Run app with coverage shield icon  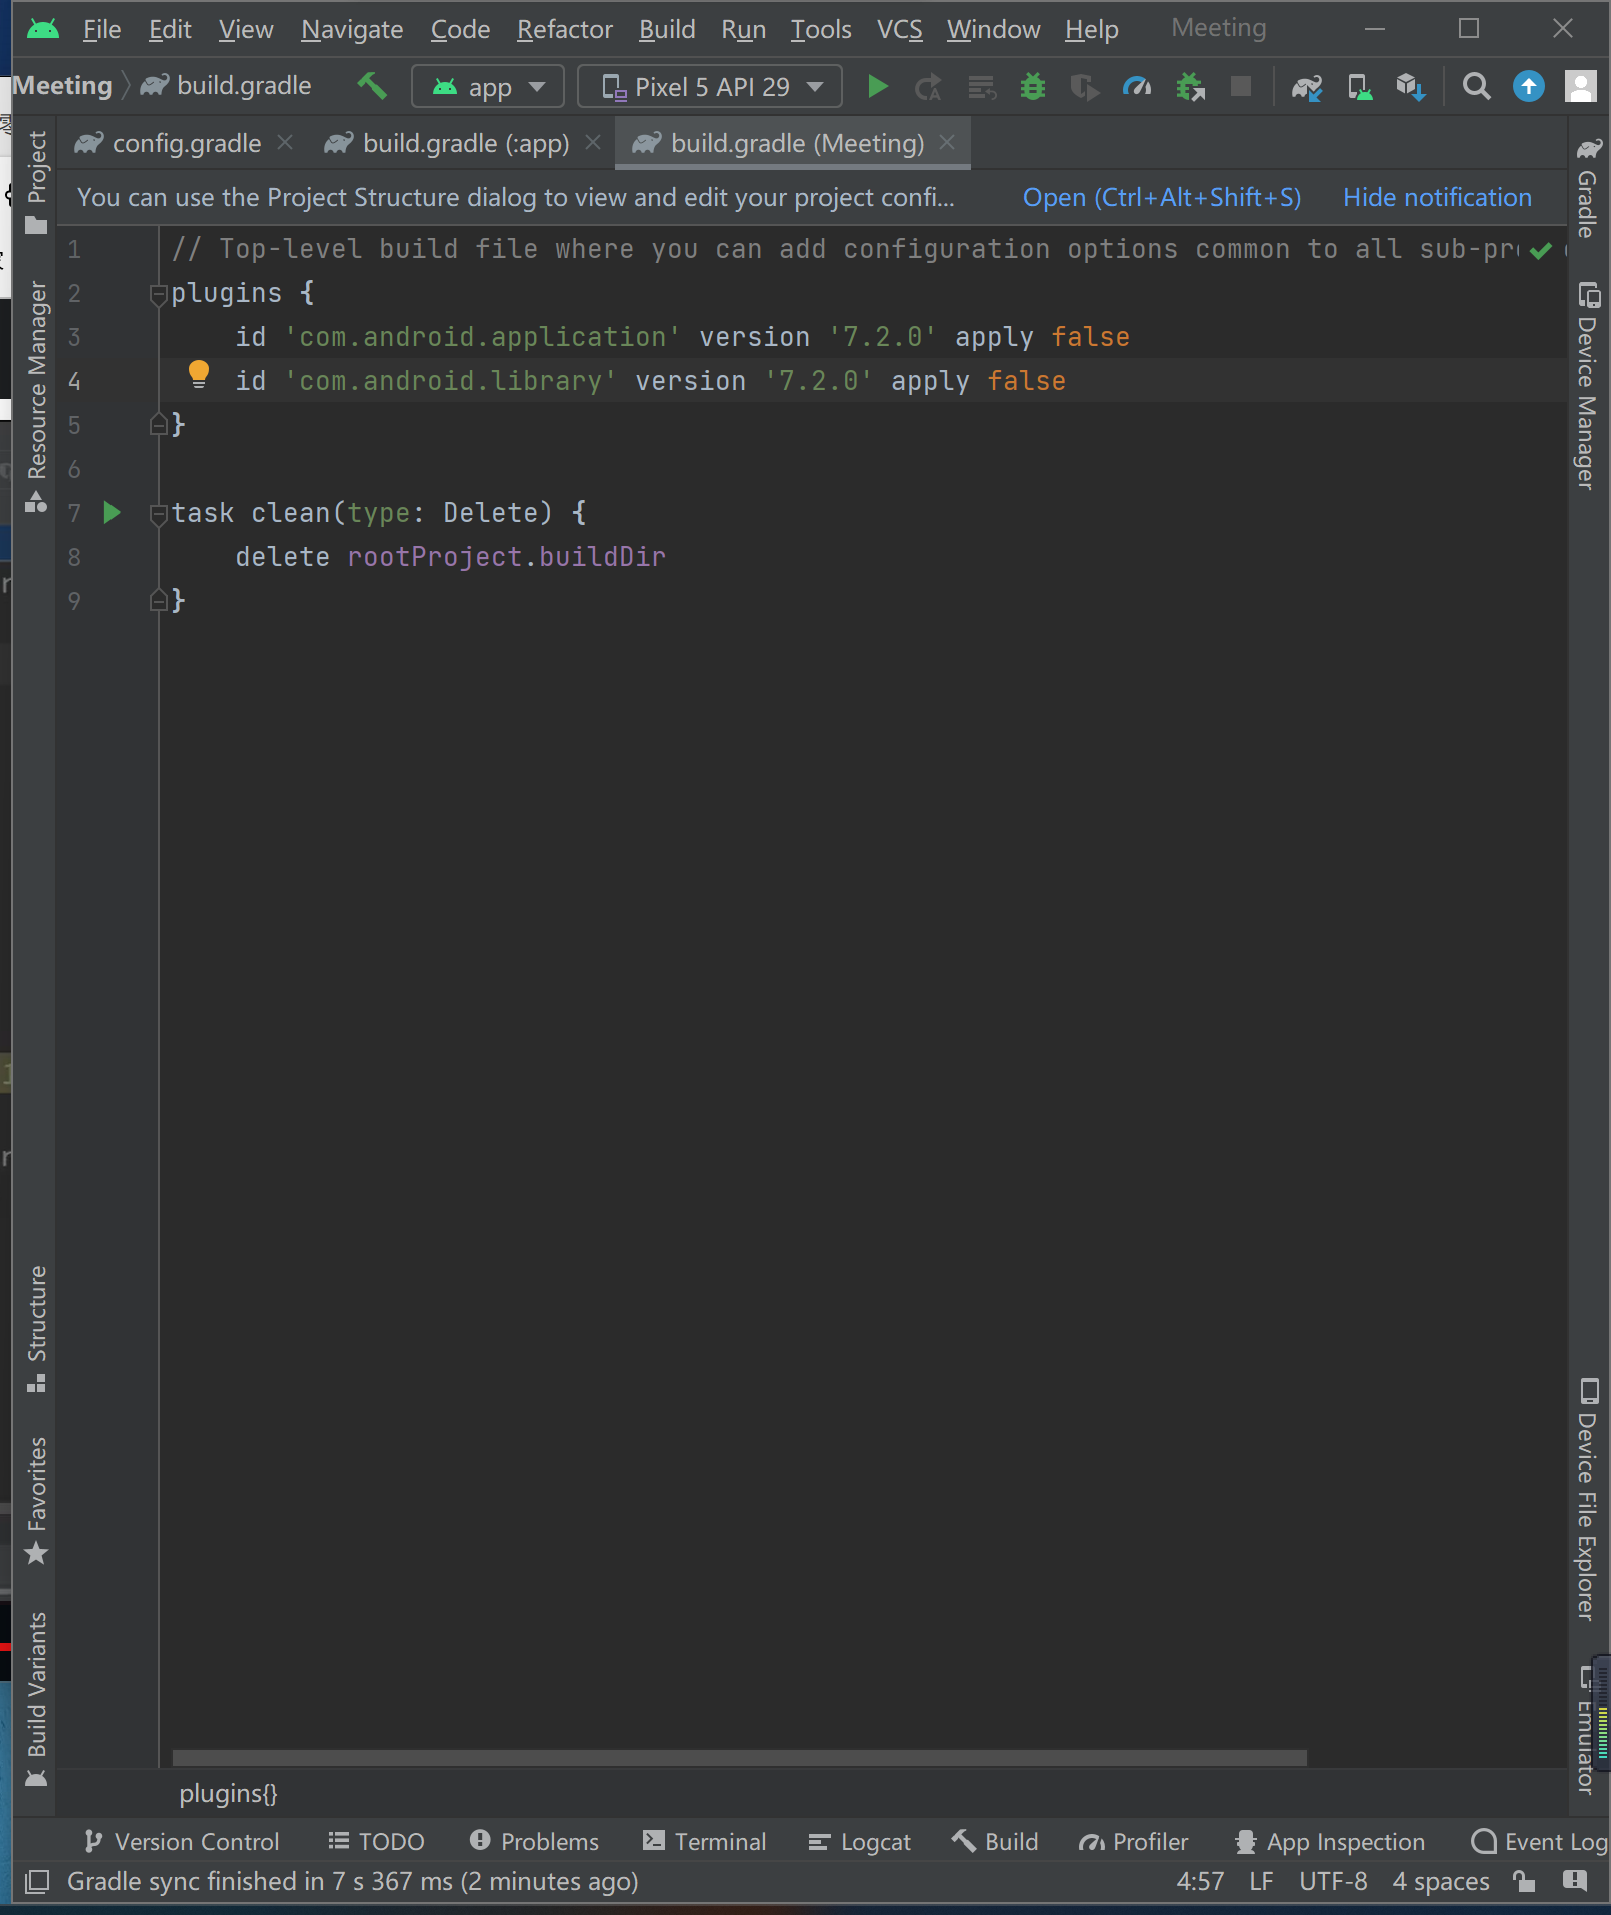pos(1084,87)
